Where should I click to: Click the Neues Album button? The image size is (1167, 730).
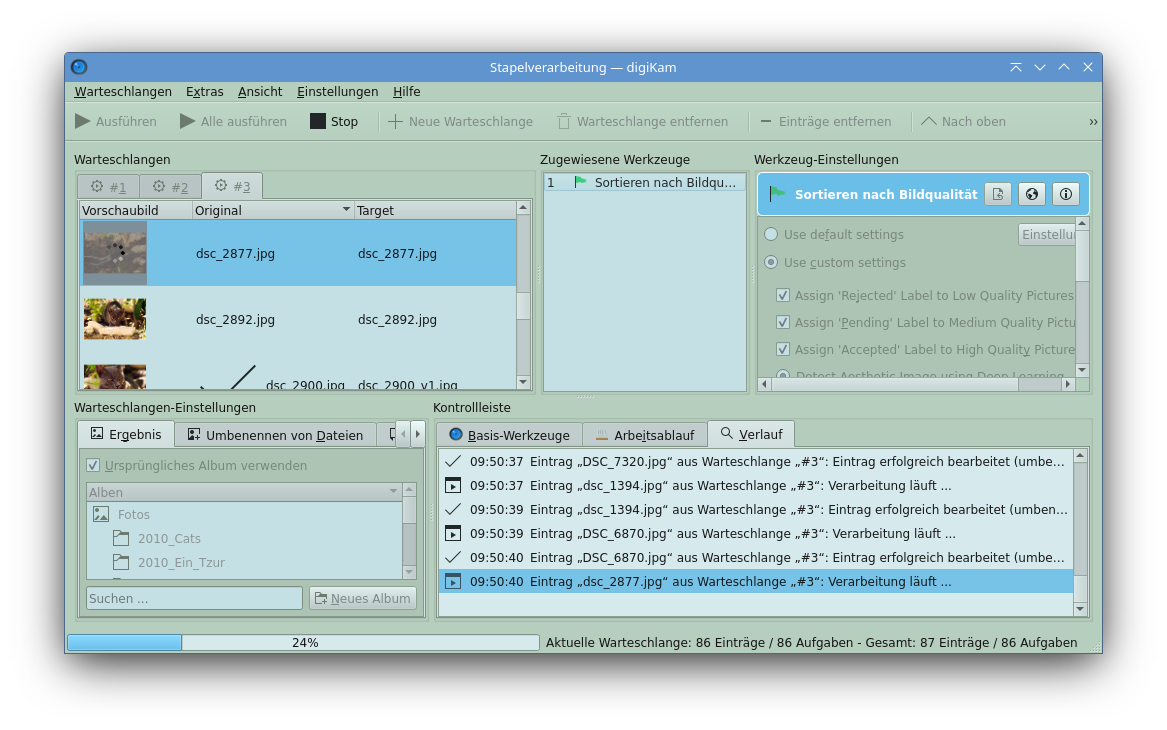coord(362,598)
